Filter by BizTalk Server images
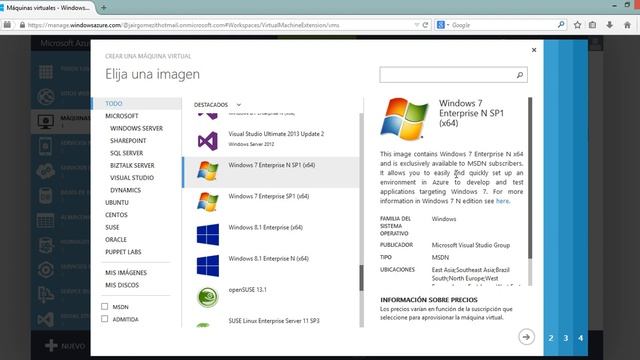This screenshot has height=360, width=640. tap(132, 165)
